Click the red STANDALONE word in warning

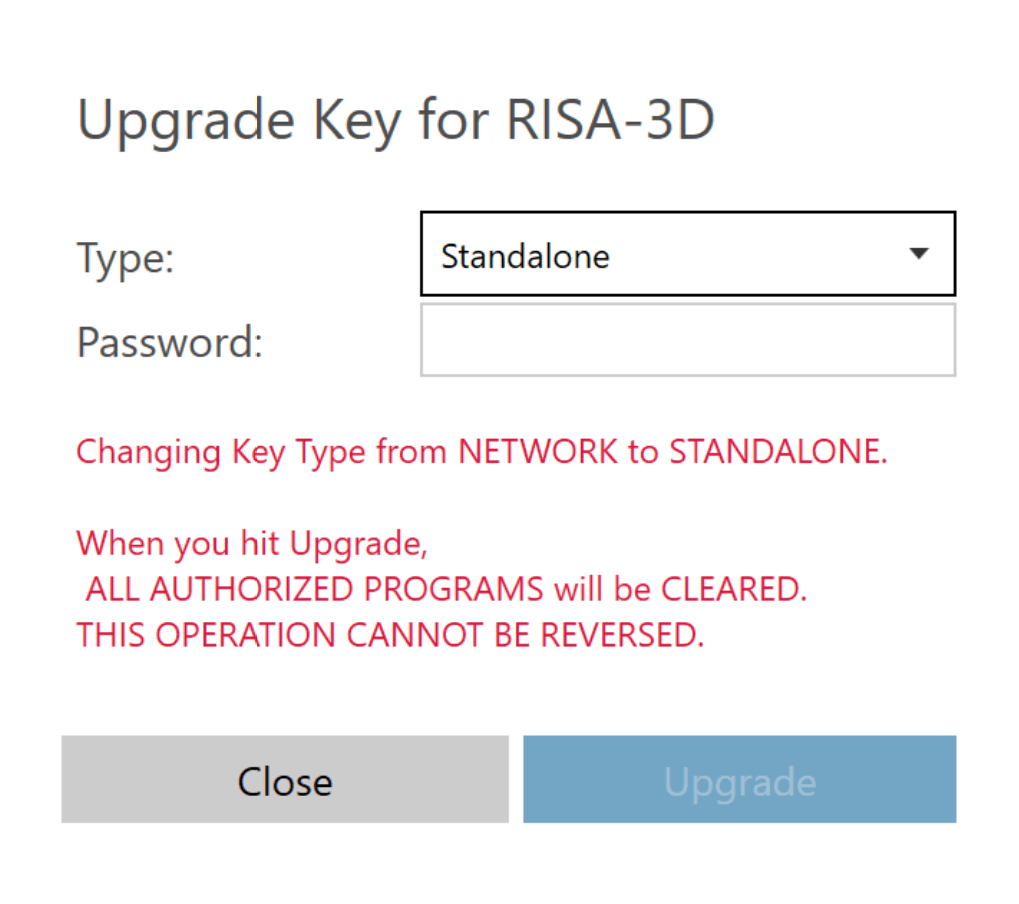click(777, 452)
